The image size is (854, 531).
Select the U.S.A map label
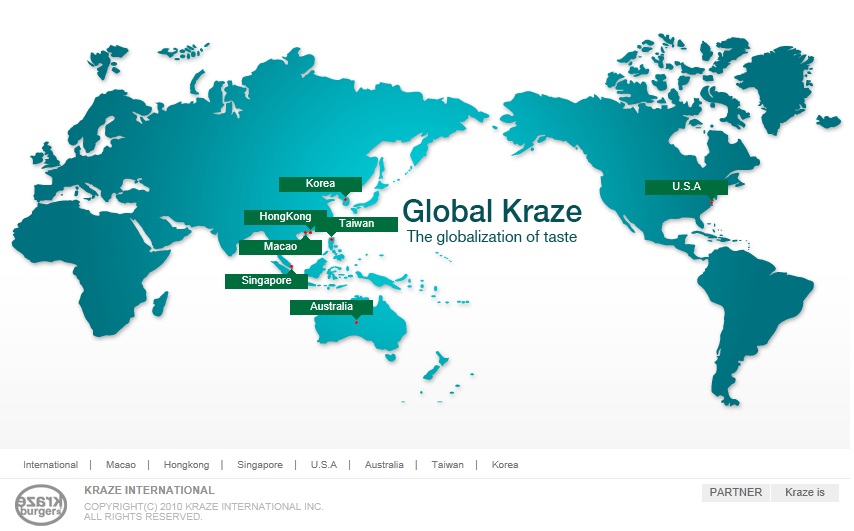[x=686, y=187]
